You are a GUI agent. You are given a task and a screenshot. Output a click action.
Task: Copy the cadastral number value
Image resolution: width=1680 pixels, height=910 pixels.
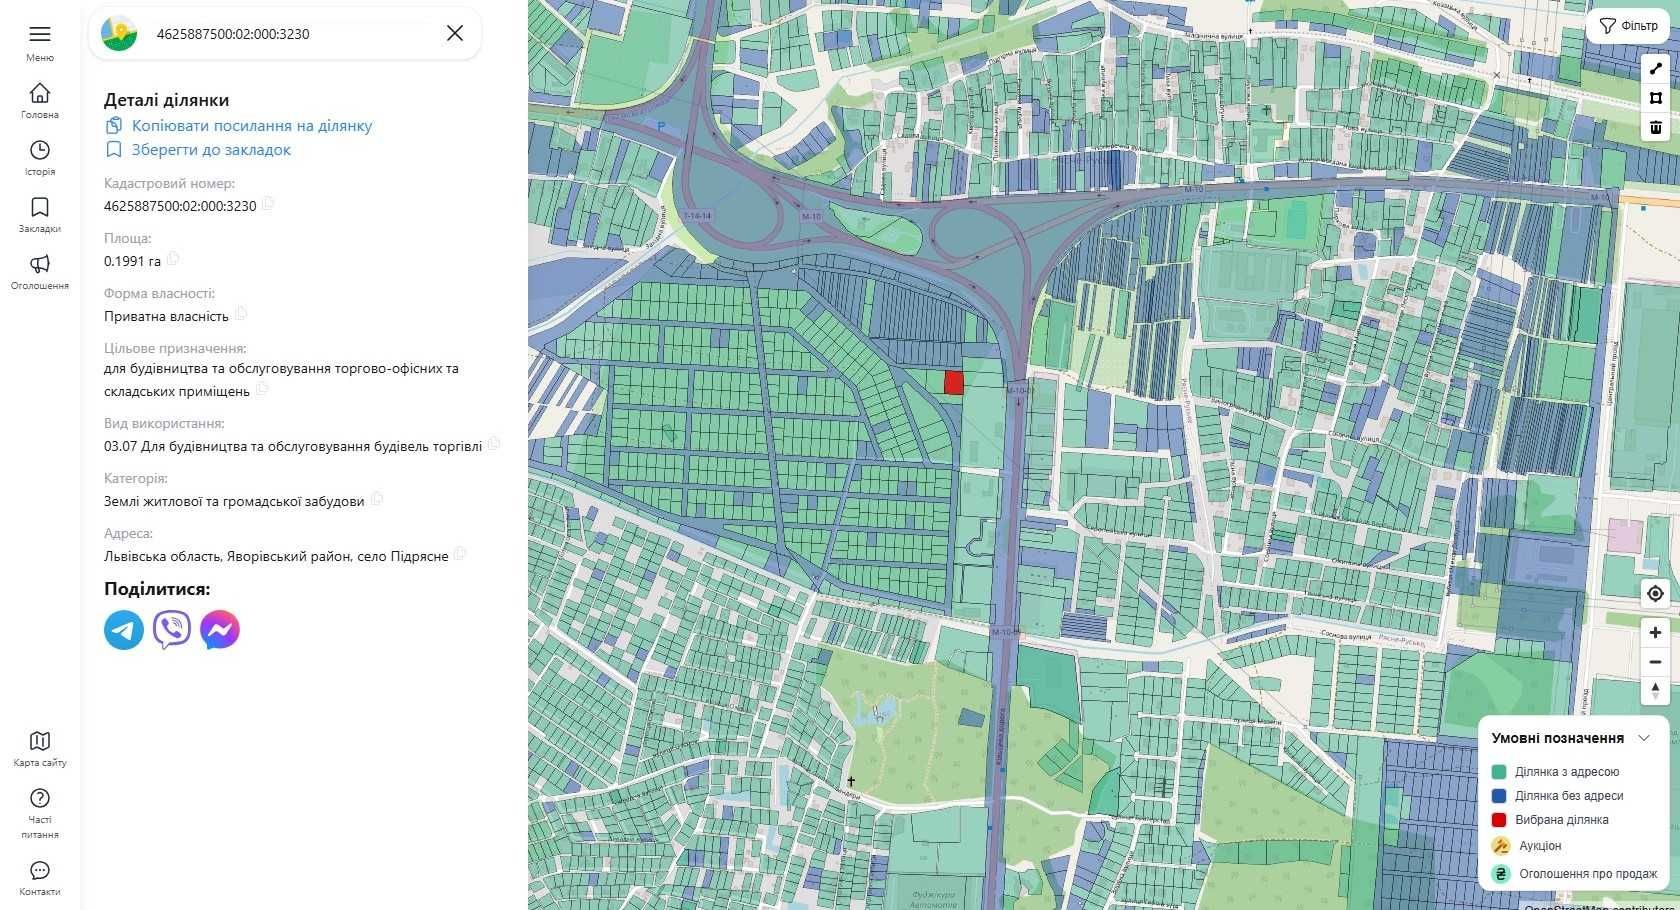(268, 204)
